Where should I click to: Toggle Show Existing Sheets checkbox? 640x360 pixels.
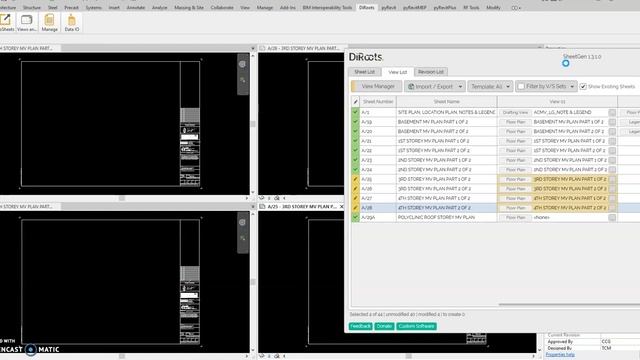(x=583, y=87)
